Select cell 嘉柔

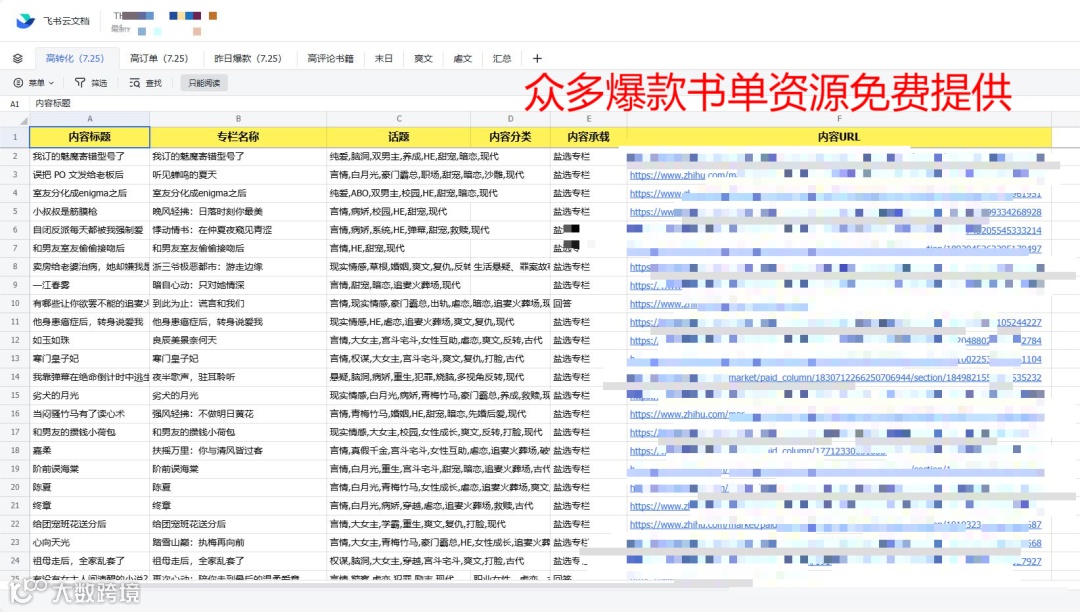[90, 451]
